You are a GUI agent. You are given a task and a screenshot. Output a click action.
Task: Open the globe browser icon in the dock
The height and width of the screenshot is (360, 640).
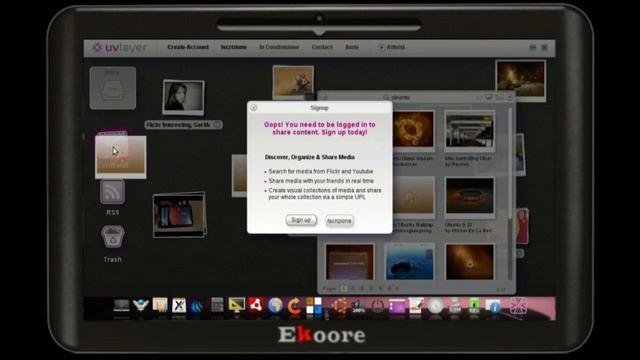pos(275,305)
